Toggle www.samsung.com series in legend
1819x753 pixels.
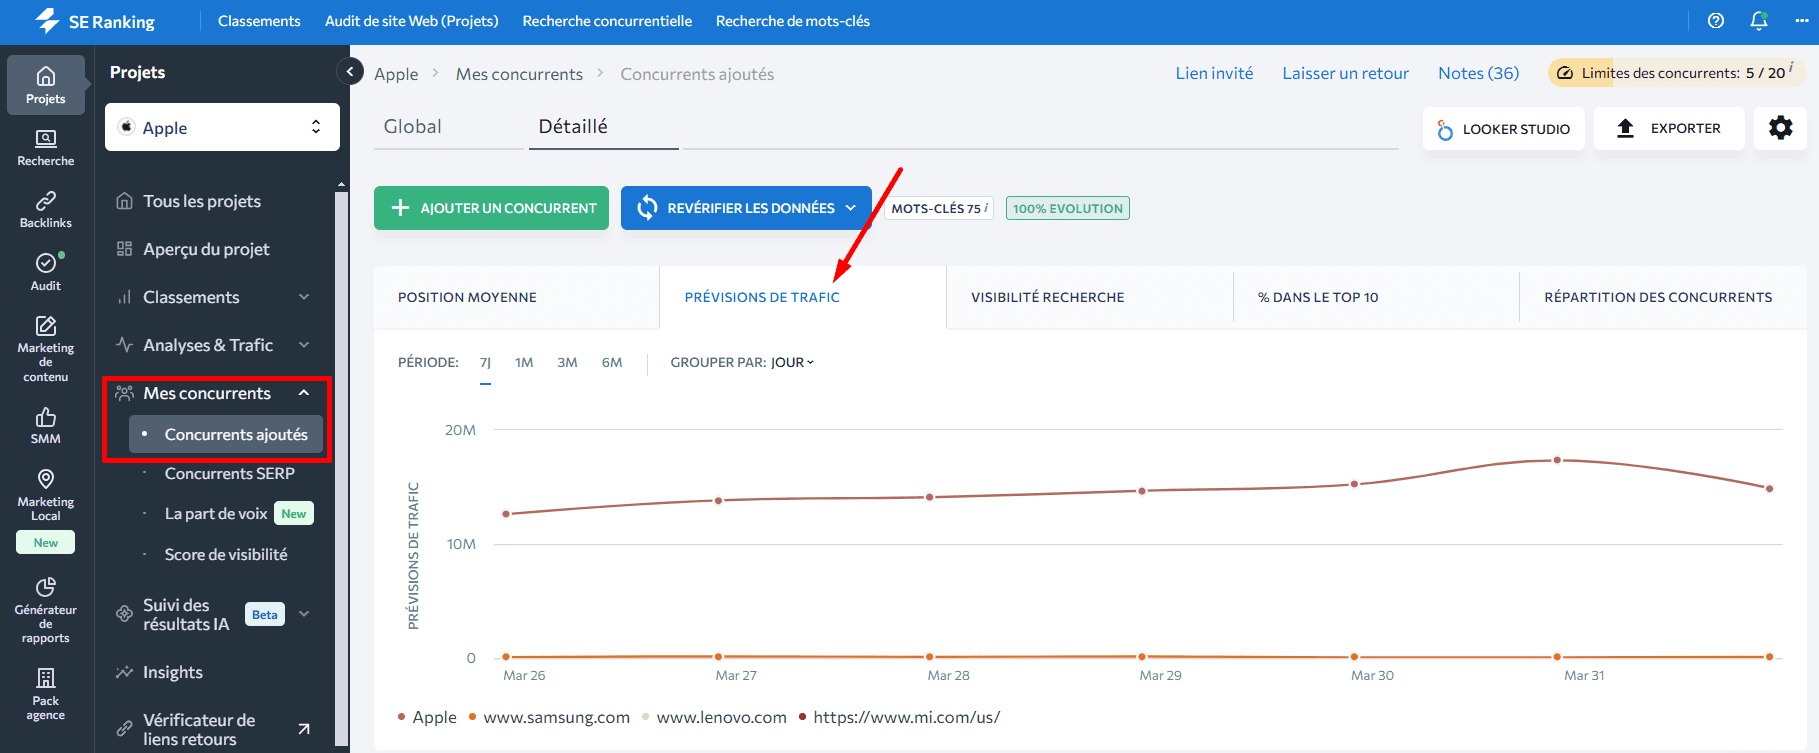coord(549,717)
